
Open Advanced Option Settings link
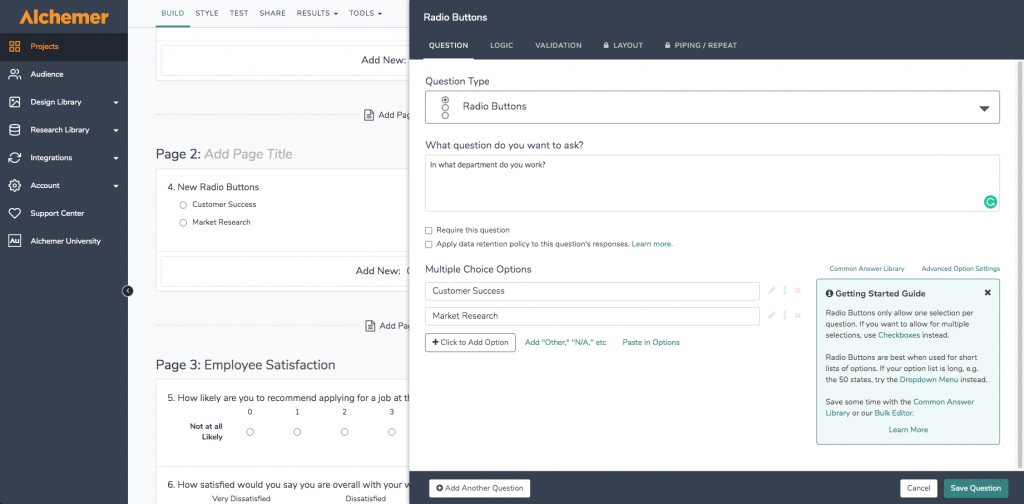tap(961, 269)
